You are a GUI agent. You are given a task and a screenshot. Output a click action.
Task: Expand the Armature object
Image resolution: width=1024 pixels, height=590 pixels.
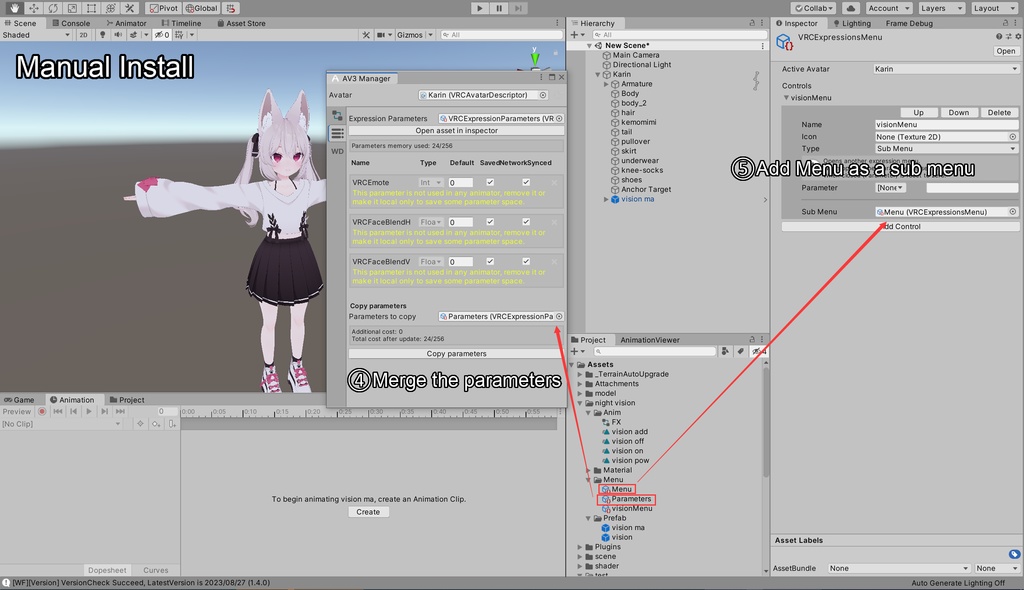click(606, 84)
